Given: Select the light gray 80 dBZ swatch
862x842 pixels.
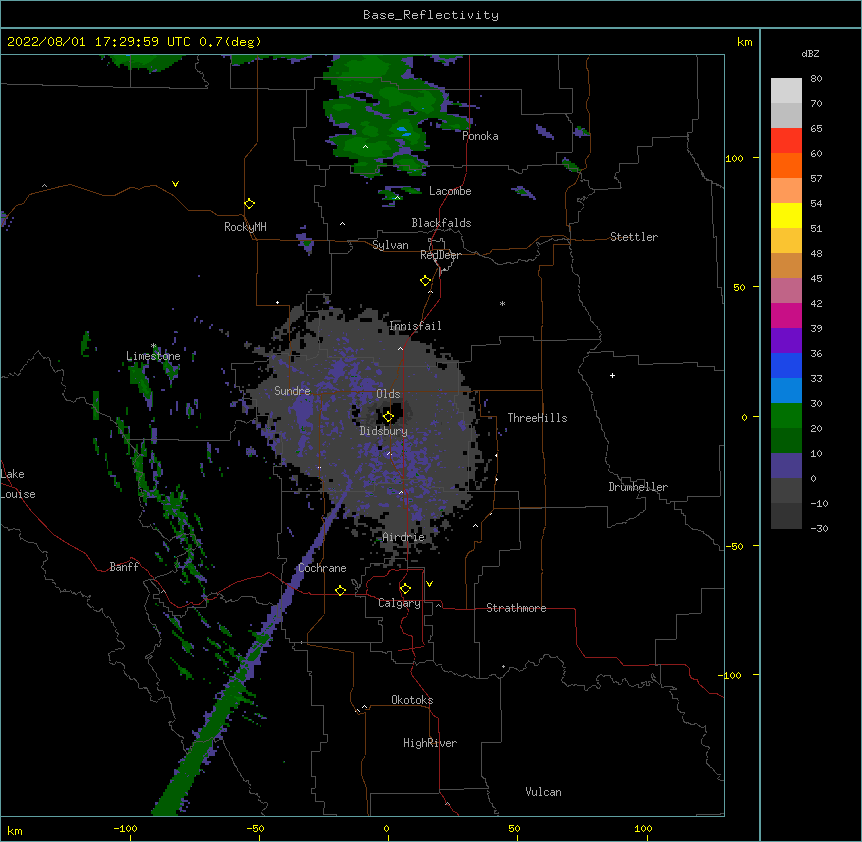Looking at the screenshot, I should click(x=786, y=91).
